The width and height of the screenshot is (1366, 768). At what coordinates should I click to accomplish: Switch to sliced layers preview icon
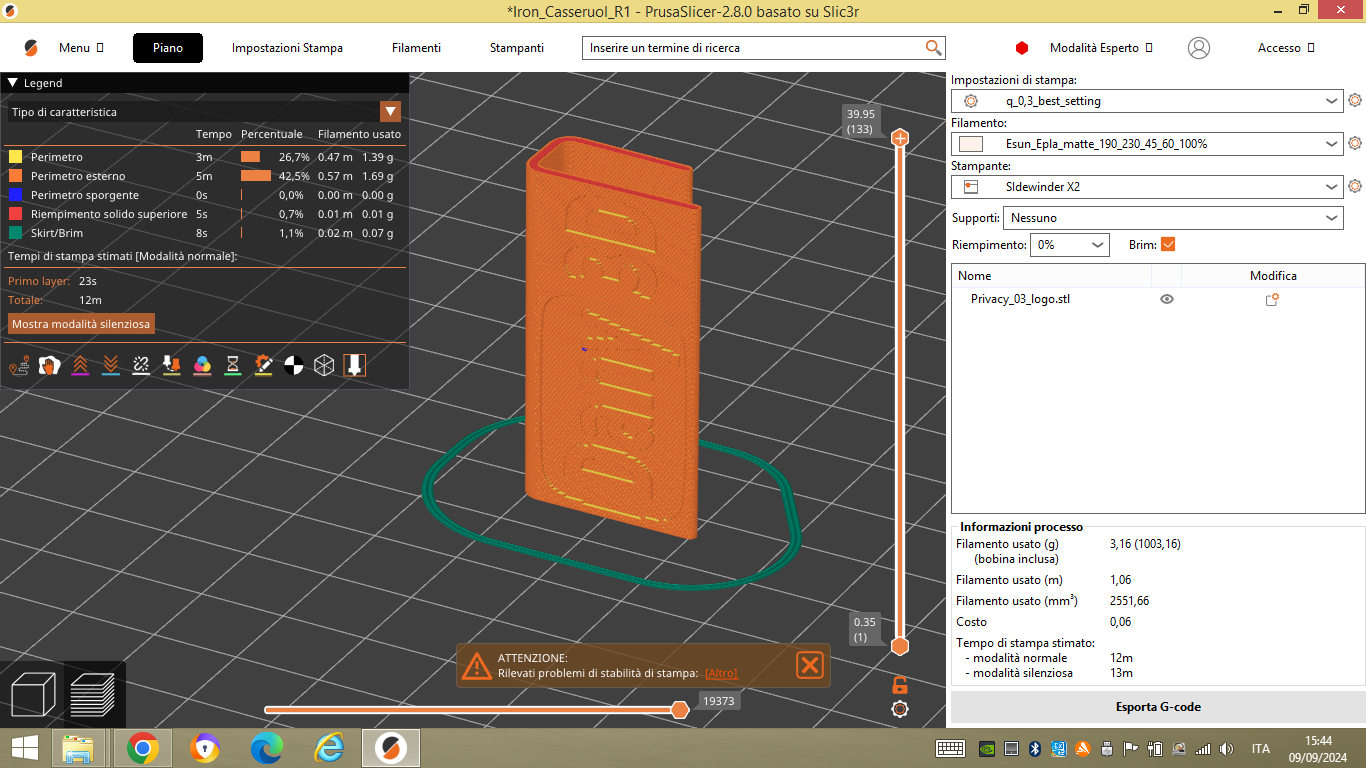(x=93, y=694)
